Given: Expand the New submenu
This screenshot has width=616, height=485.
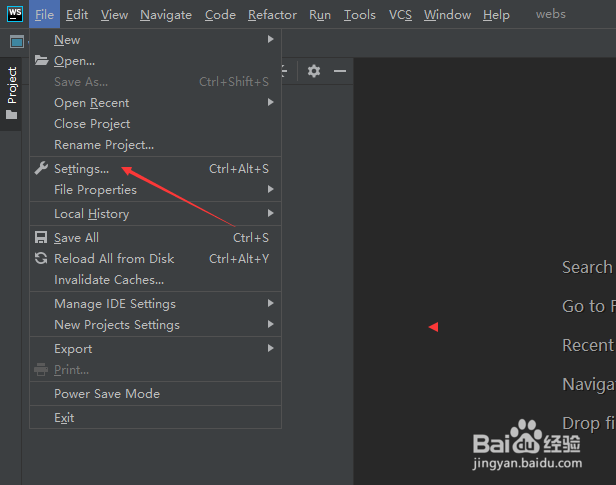Looking at the screenshot, I should (x=156, y=40).
